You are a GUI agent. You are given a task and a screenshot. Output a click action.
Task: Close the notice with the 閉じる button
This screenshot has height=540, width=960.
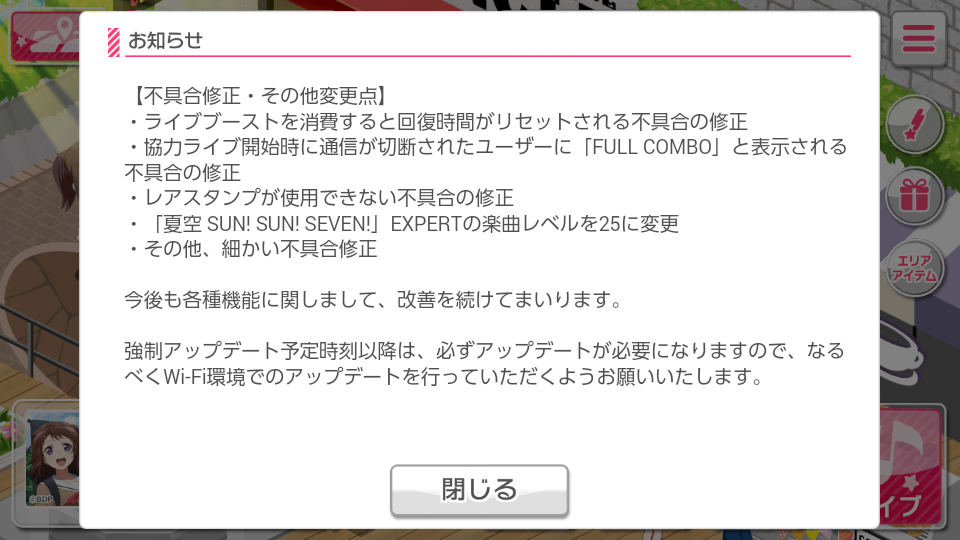pos(479,490)
